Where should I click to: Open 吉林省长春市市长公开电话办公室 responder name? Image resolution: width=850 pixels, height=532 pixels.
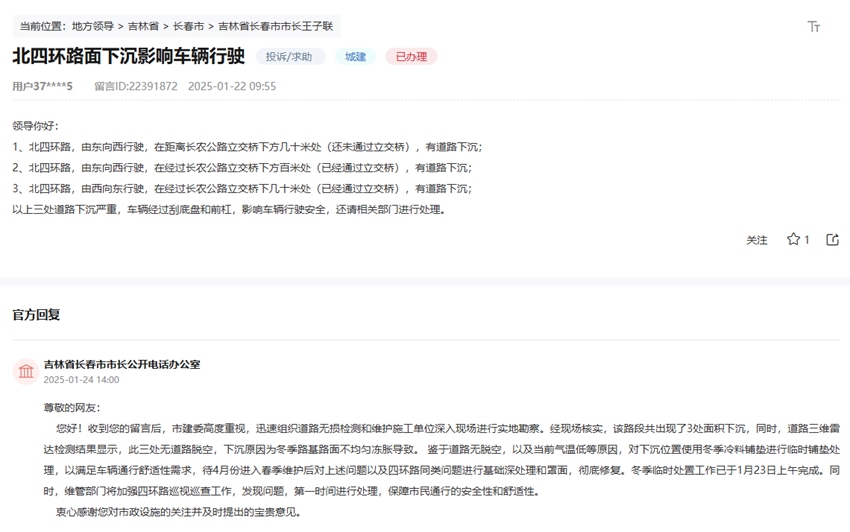[121, 364]
